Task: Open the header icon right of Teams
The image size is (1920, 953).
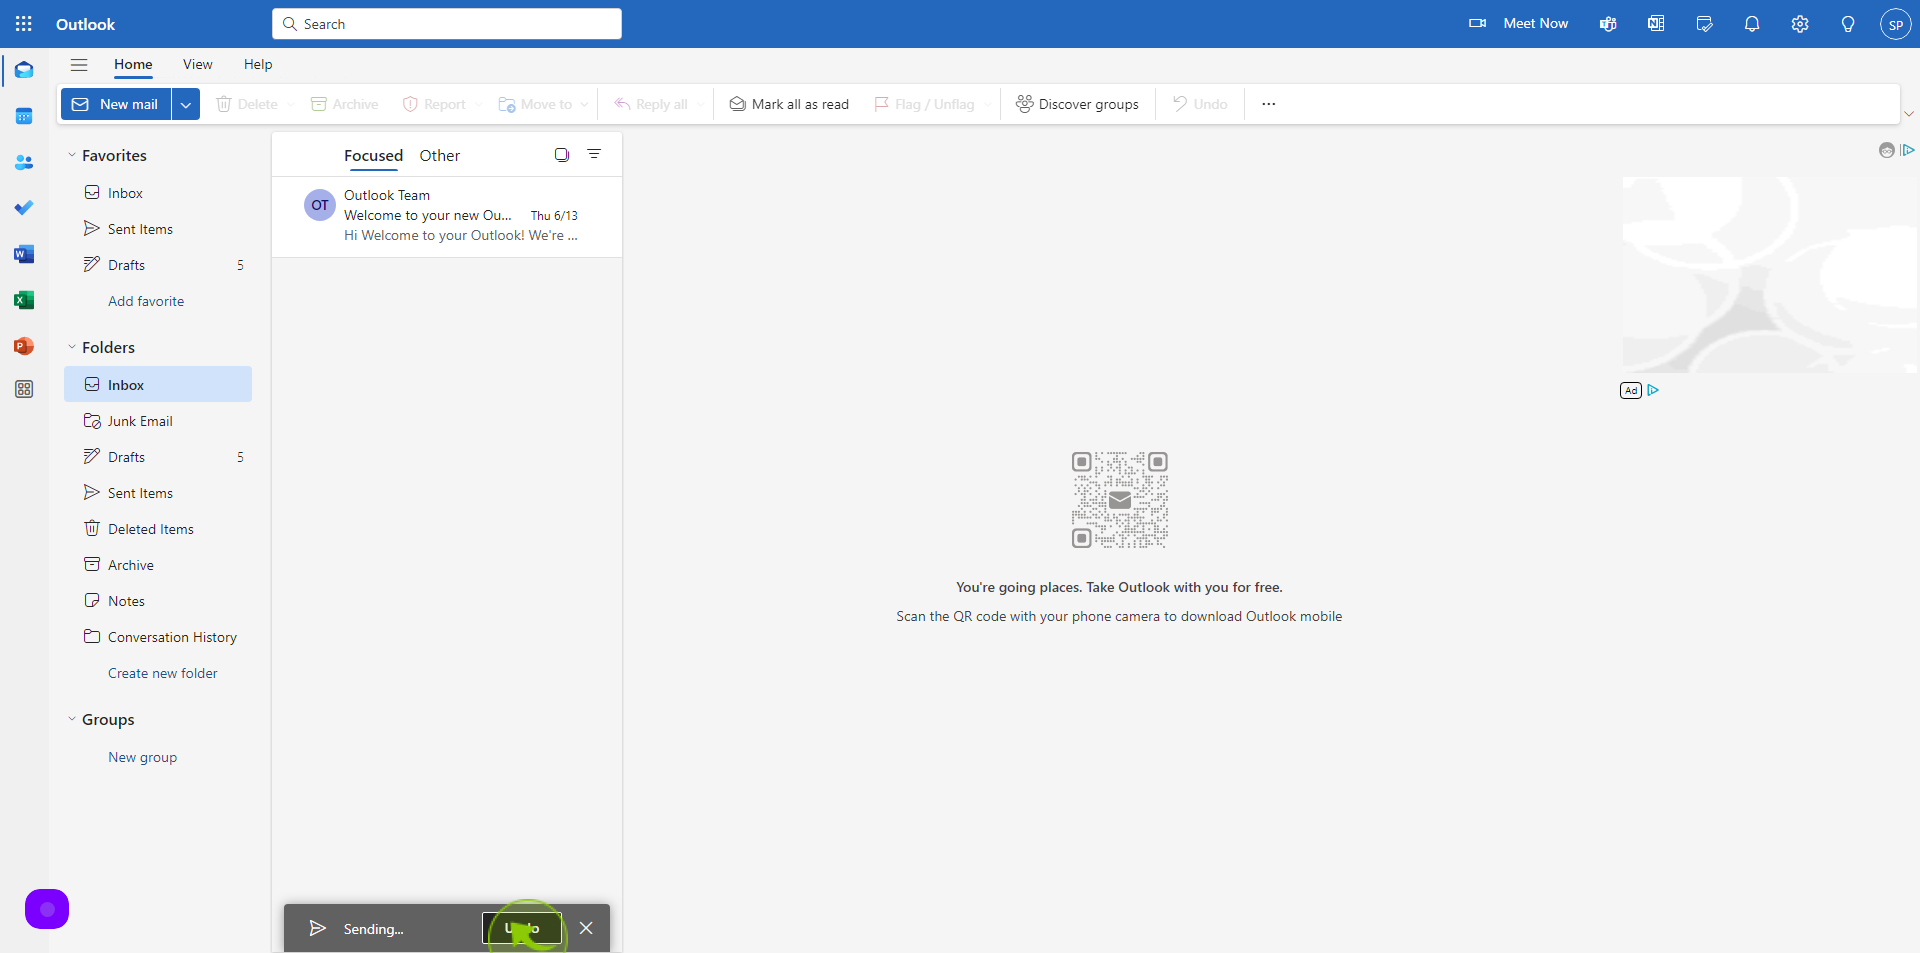Action: point(1656,24)
